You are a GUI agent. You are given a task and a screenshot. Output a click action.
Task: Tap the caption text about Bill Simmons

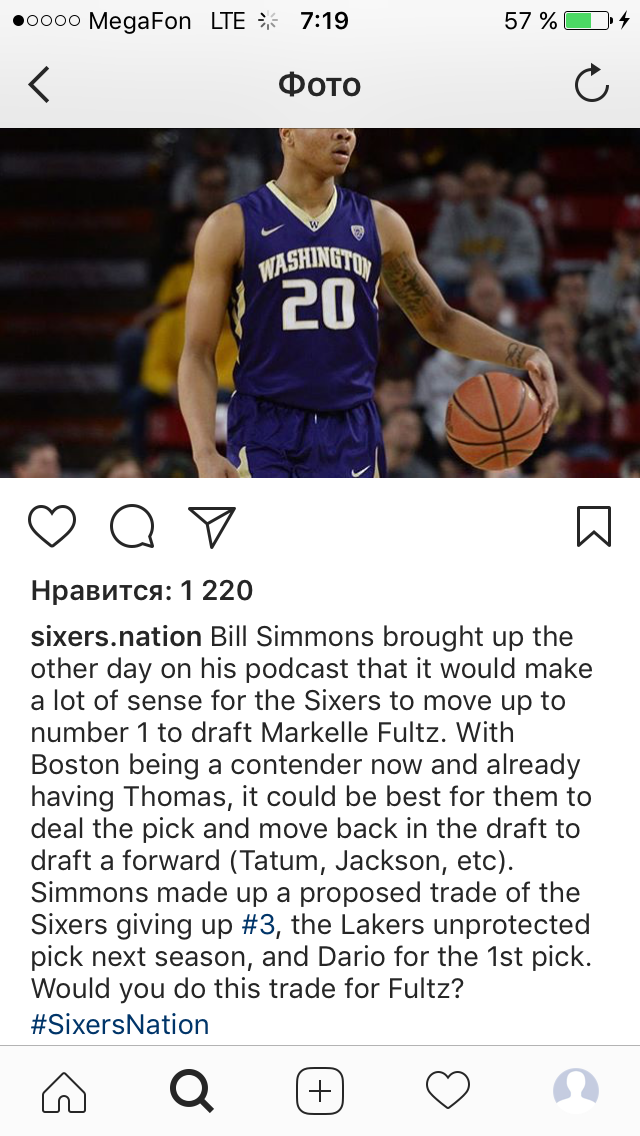tap(312, 812)
